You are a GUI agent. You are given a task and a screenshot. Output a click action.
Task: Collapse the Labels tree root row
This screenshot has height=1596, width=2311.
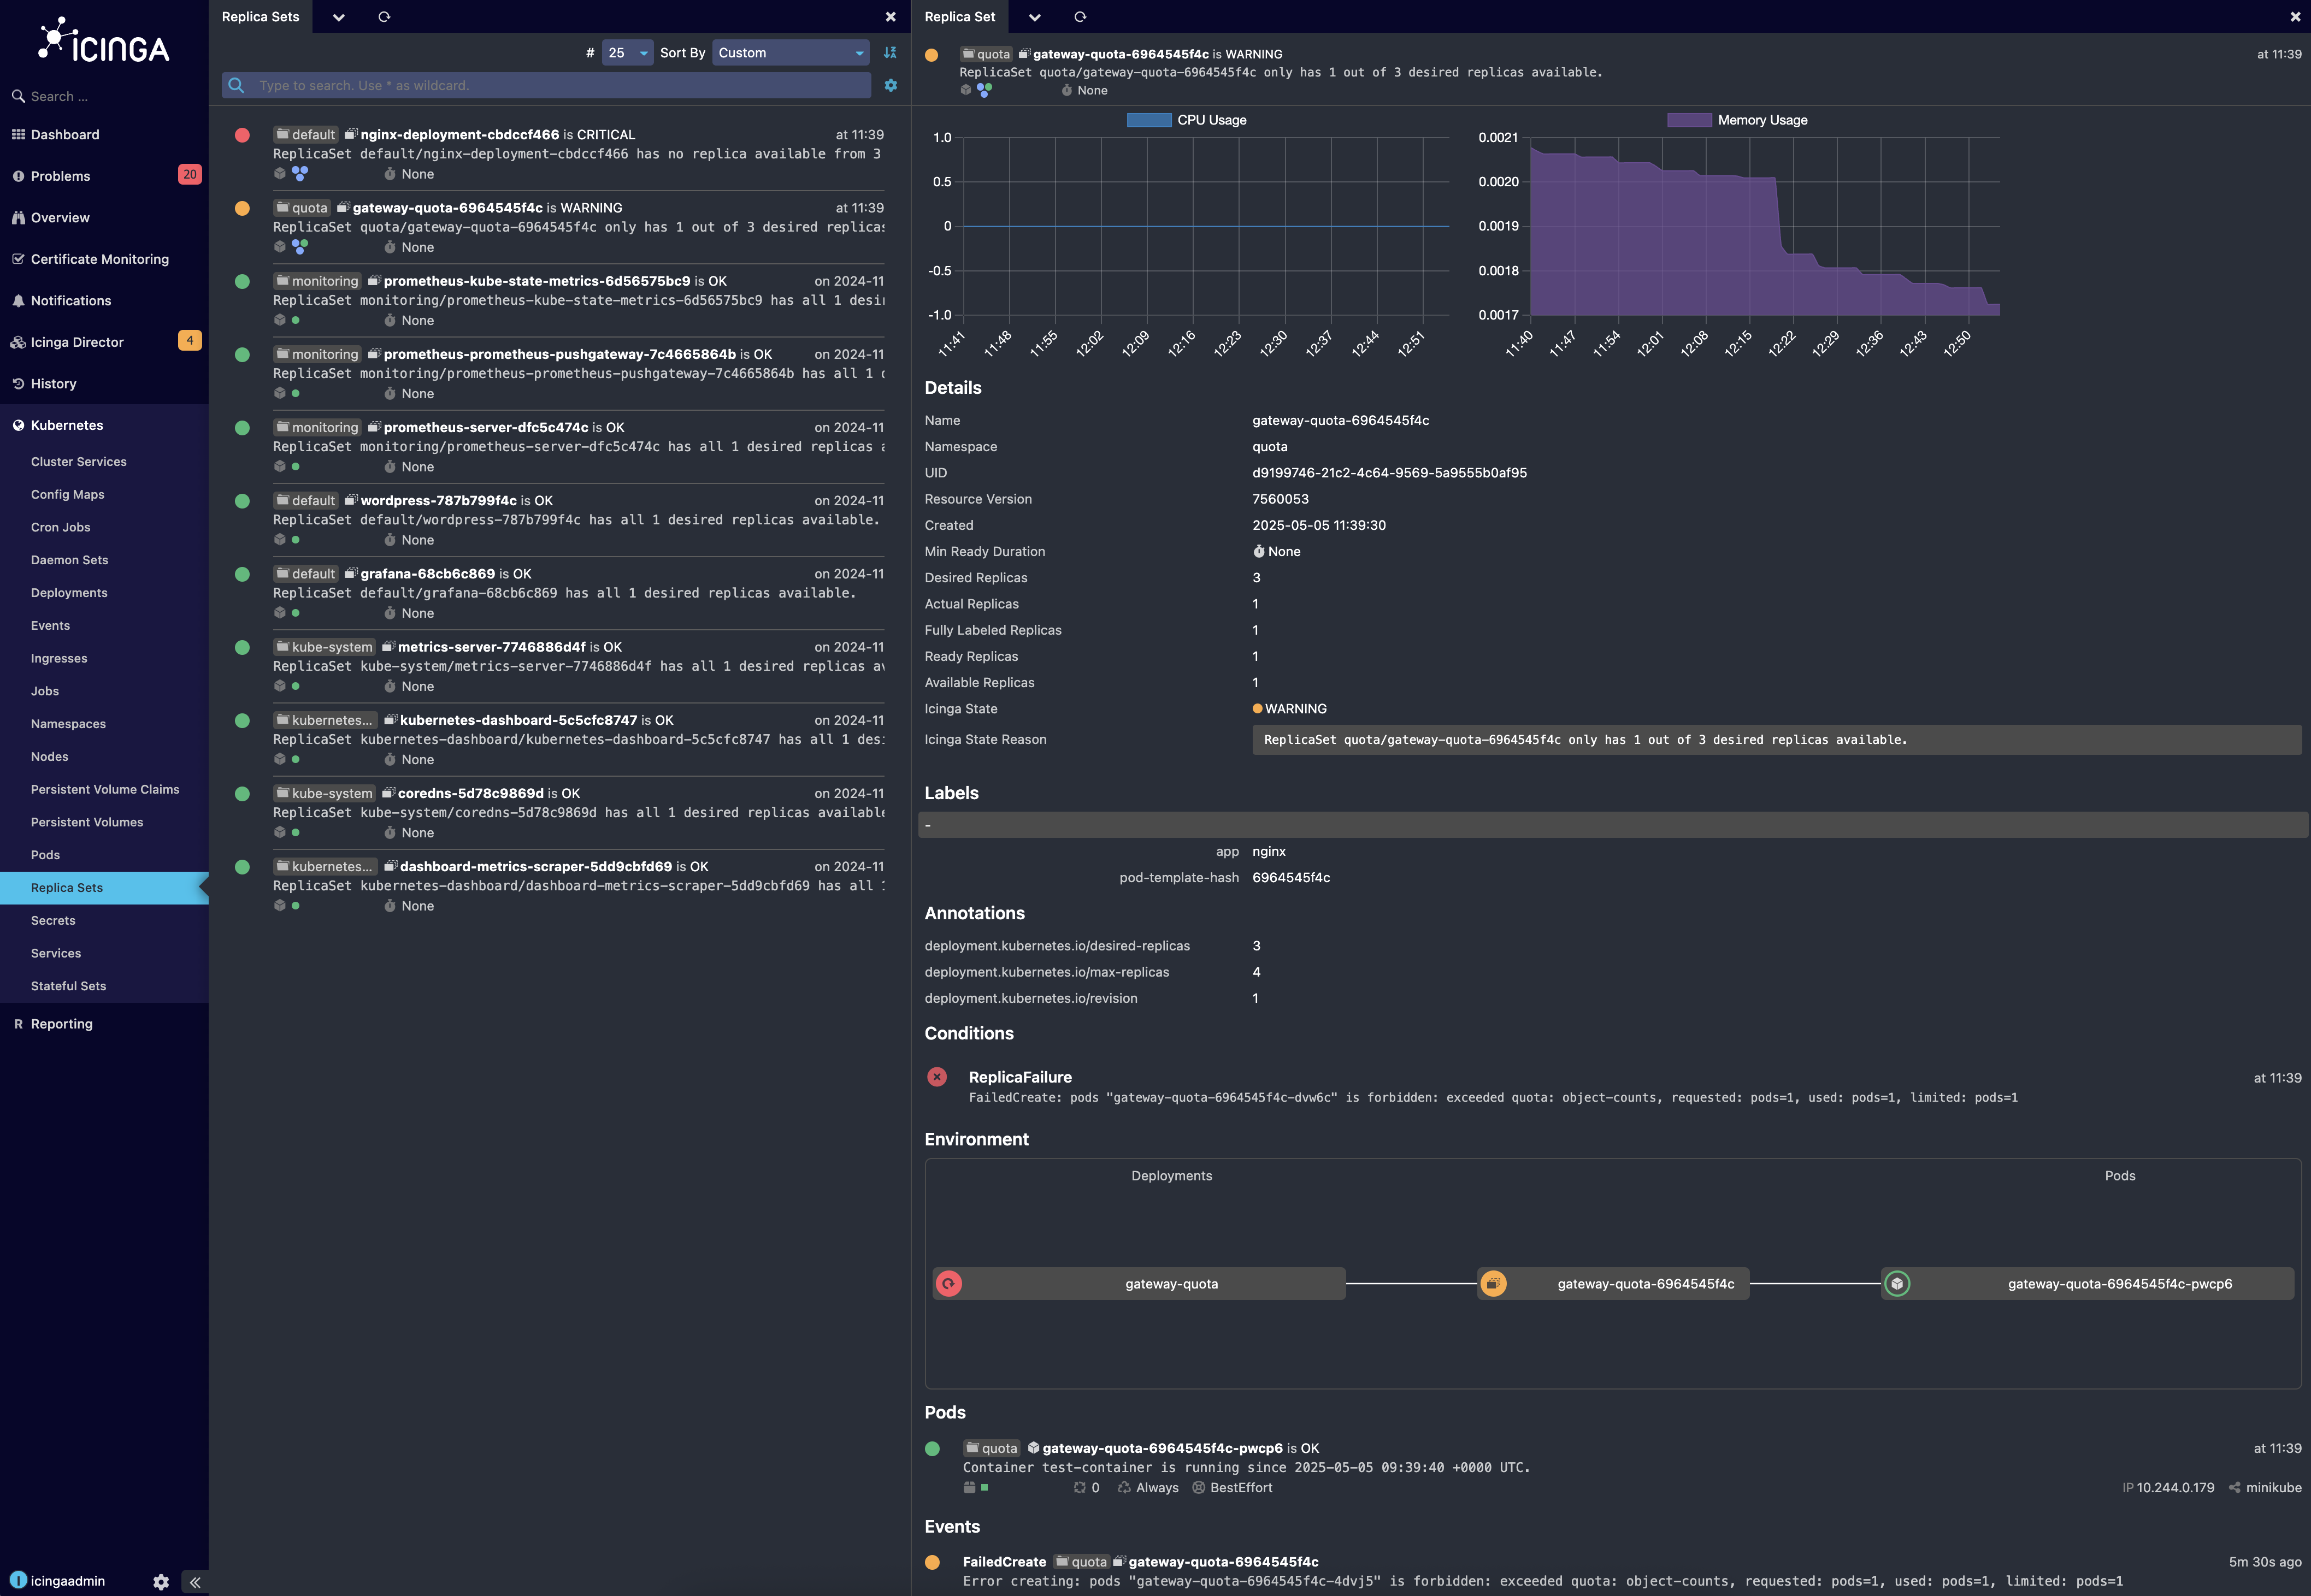[x=1613, y=825]
